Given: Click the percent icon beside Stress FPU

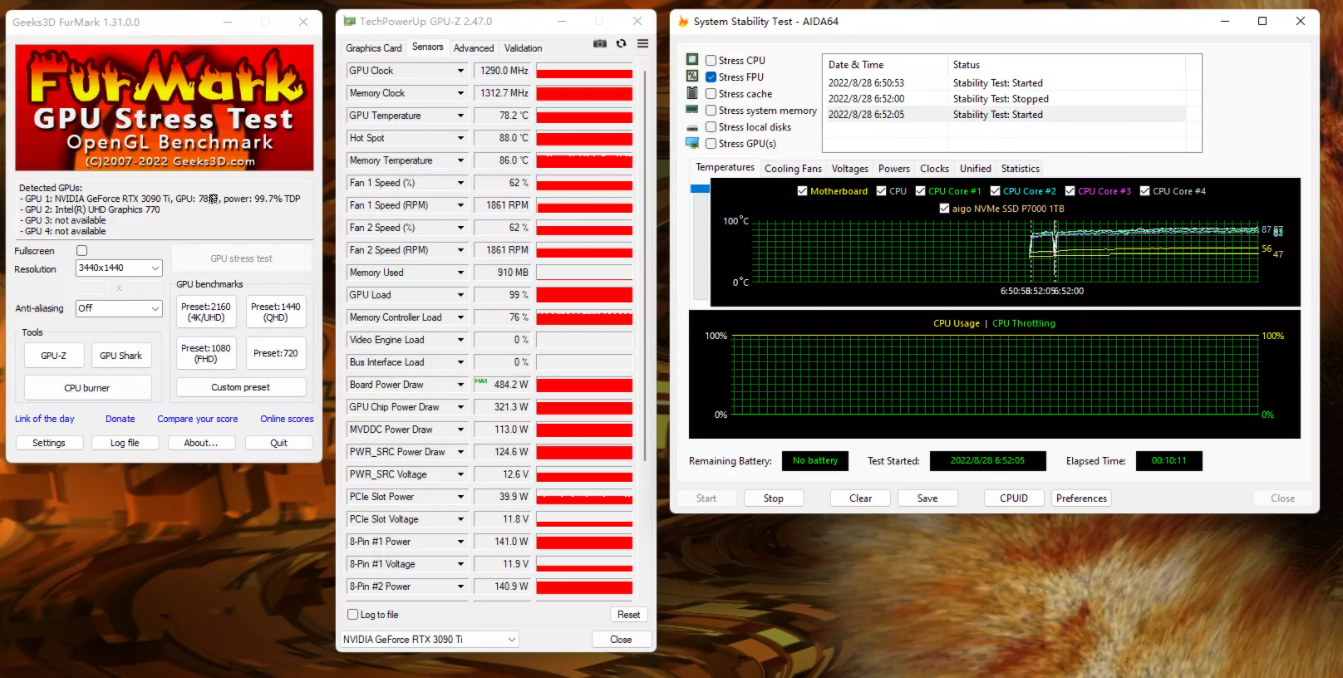Looking at the screenshot, I should click(692, 77).
